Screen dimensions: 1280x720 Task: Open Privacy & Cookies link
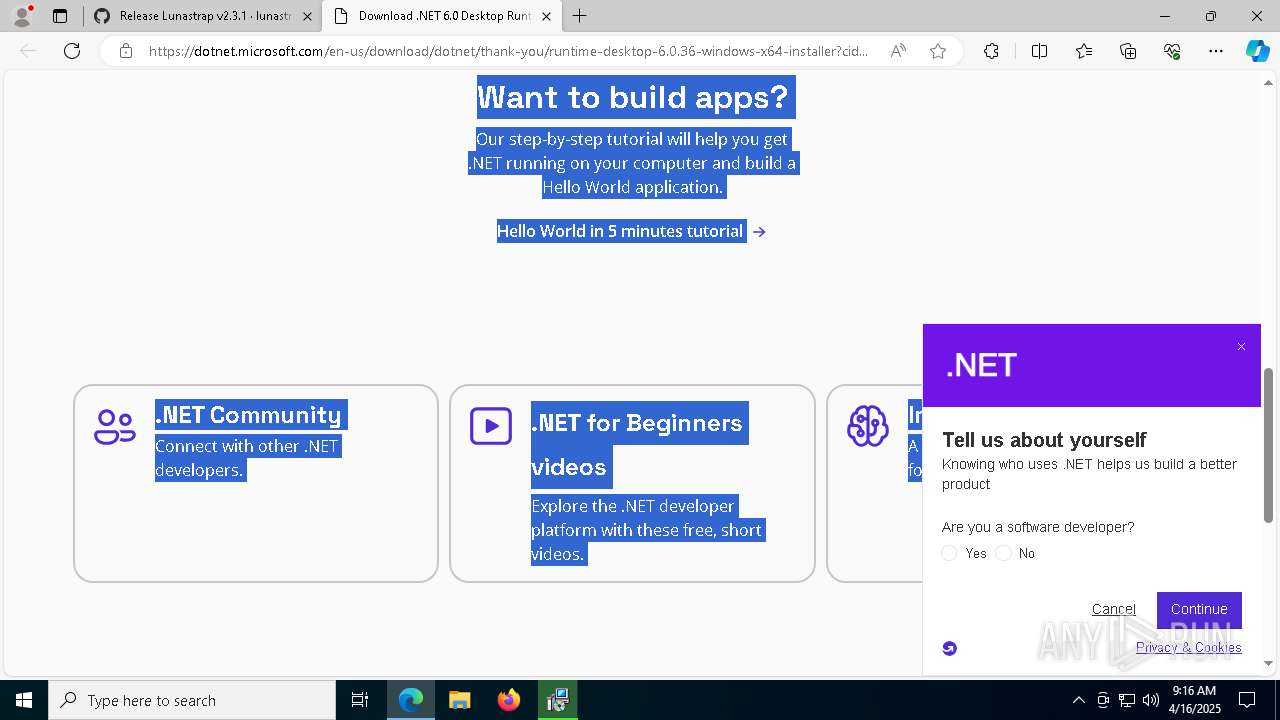coord(1189,648)
